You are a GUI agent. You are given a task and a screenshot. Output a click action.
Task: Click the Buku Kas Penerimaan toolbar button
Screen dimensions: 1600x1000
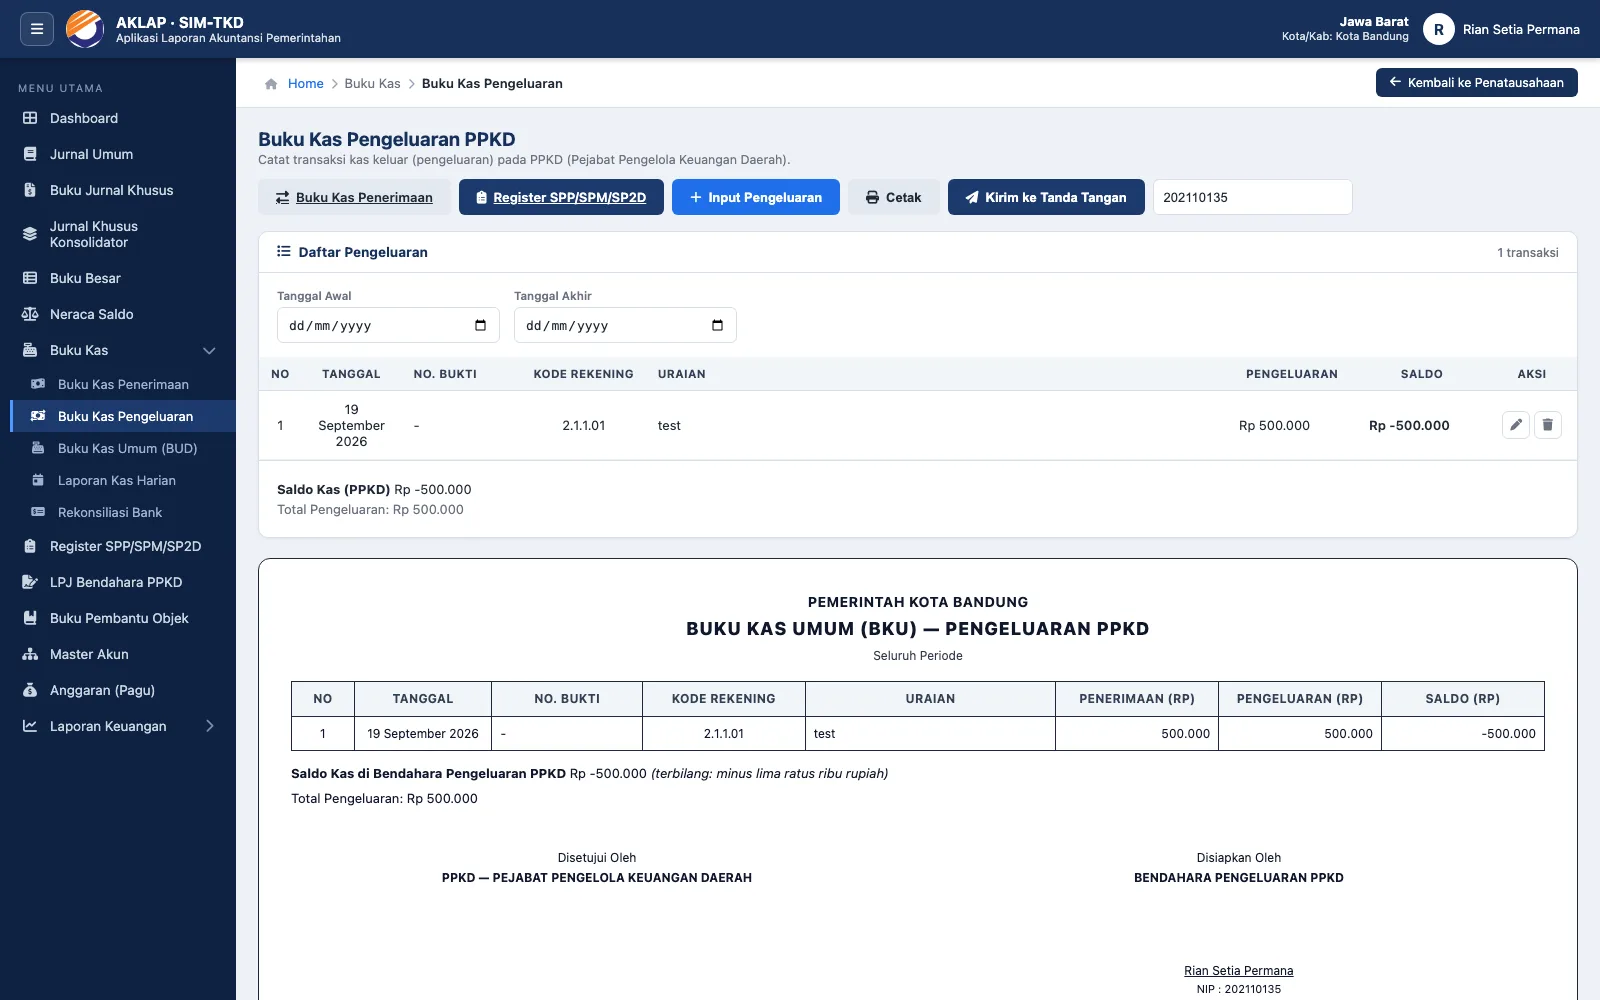pyautogui.click(x=354, y=197)
